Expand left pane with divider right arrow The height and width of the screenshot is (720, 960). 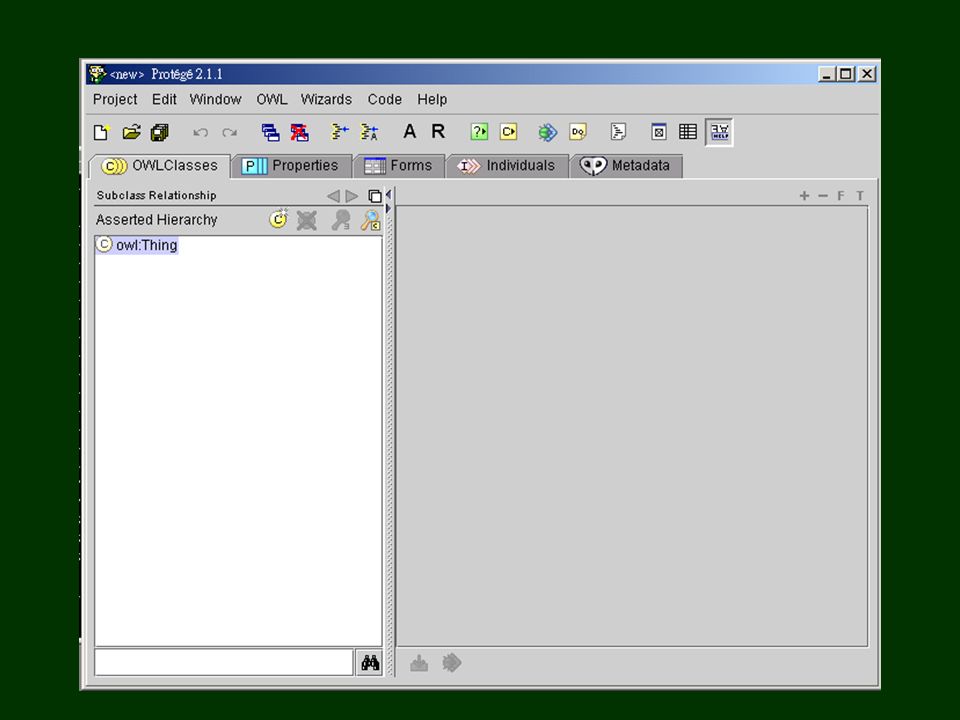click(x=389, y=209)
